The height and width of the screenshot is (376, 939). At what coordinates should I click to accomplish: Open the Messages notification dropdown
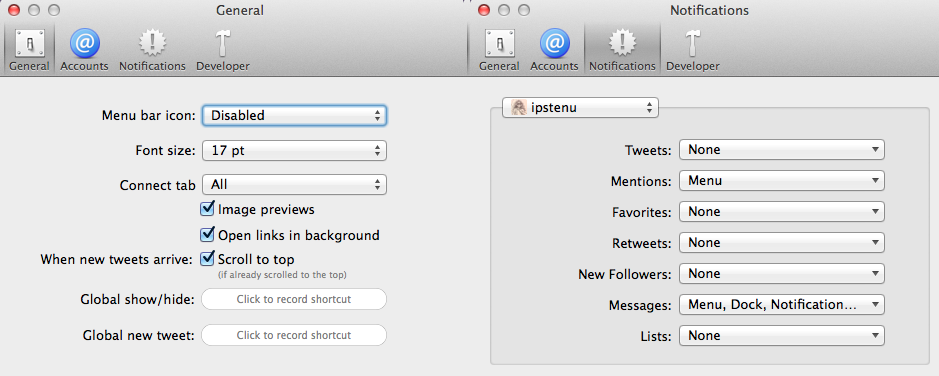coord(782,305)
